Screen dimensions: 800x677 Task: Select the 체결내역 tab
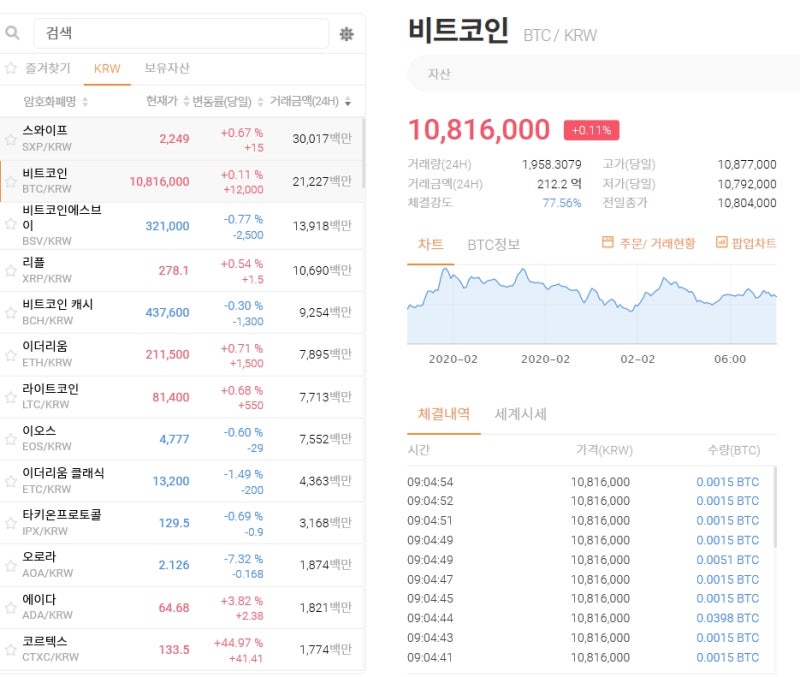click(443, 413)
